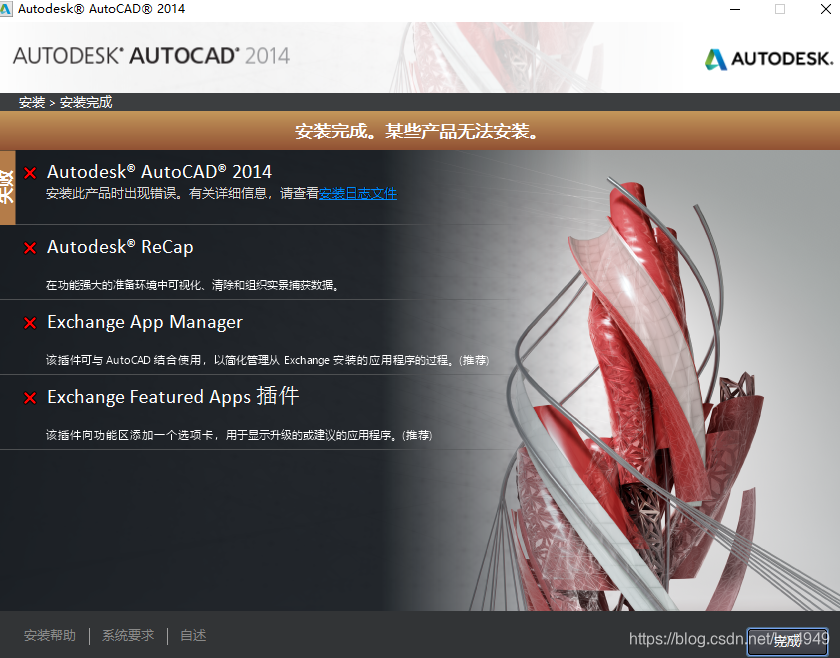The height and width of the screenshot is (658, 840).
Task: Open the 系统要求 system requirements link
Action: click(x=128, y=635)
